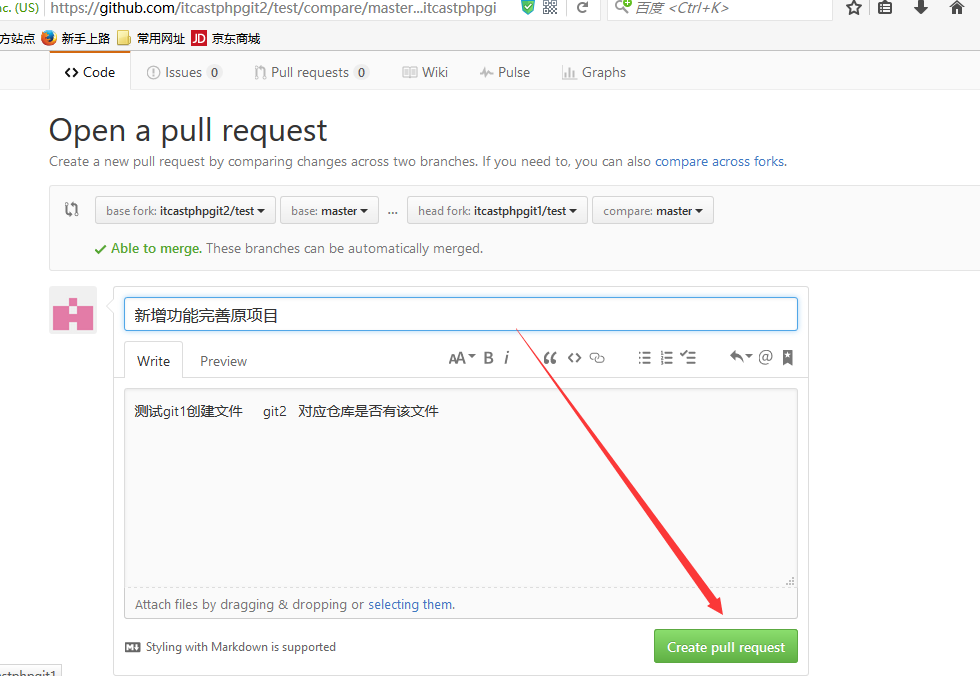Toggle bold text formatting

pos(489,358)
